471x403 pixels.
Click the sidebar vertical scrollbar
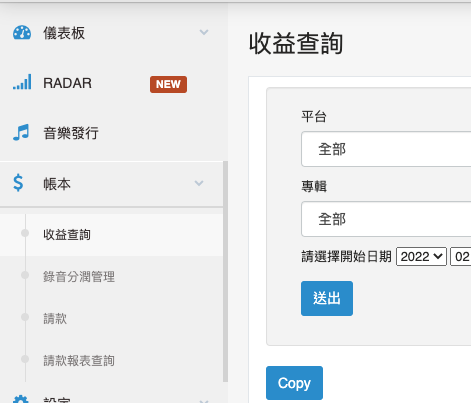(226, 271)
